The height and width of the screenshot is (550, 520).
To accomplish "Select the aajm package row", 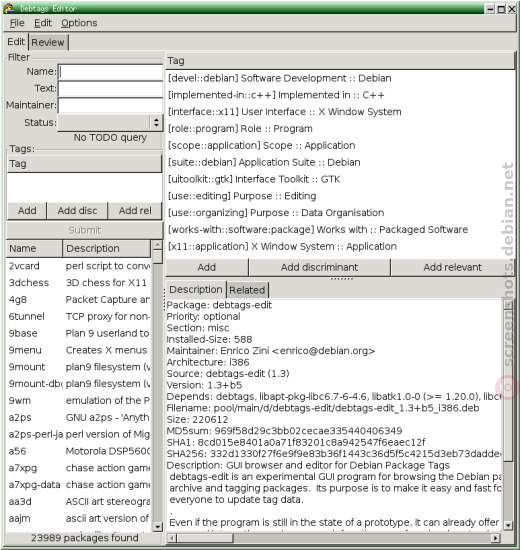I will [x=79, y=519].
